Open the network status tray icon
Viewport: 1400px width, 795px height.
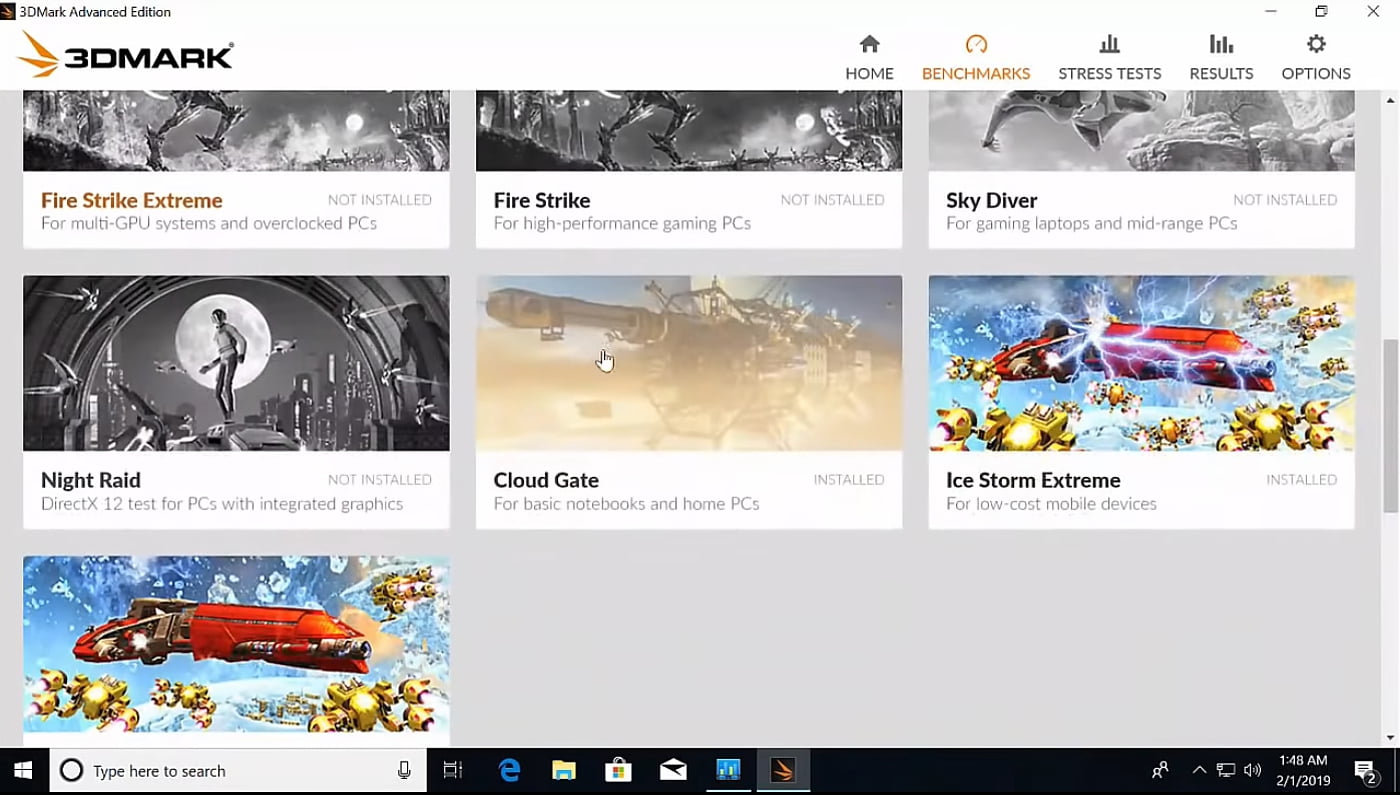point(1226,770)
